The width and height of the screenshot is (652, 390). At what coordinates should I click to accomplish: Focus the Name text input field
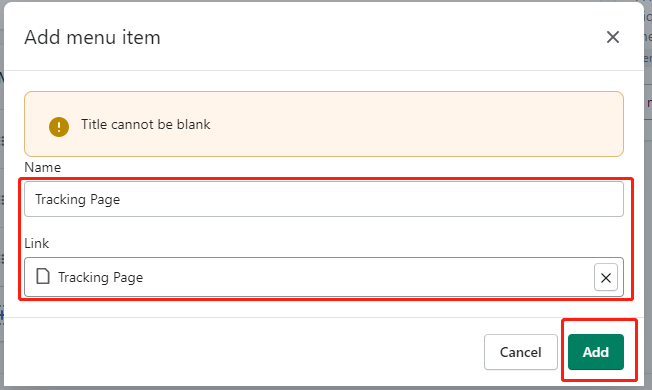[x=324, y=199]
